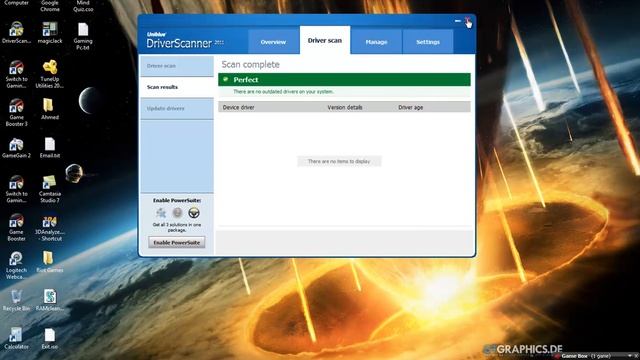Launch GameGain 2 desktop shortcut
The height and width of the screenshot is (360, 640).
[16, 148]
